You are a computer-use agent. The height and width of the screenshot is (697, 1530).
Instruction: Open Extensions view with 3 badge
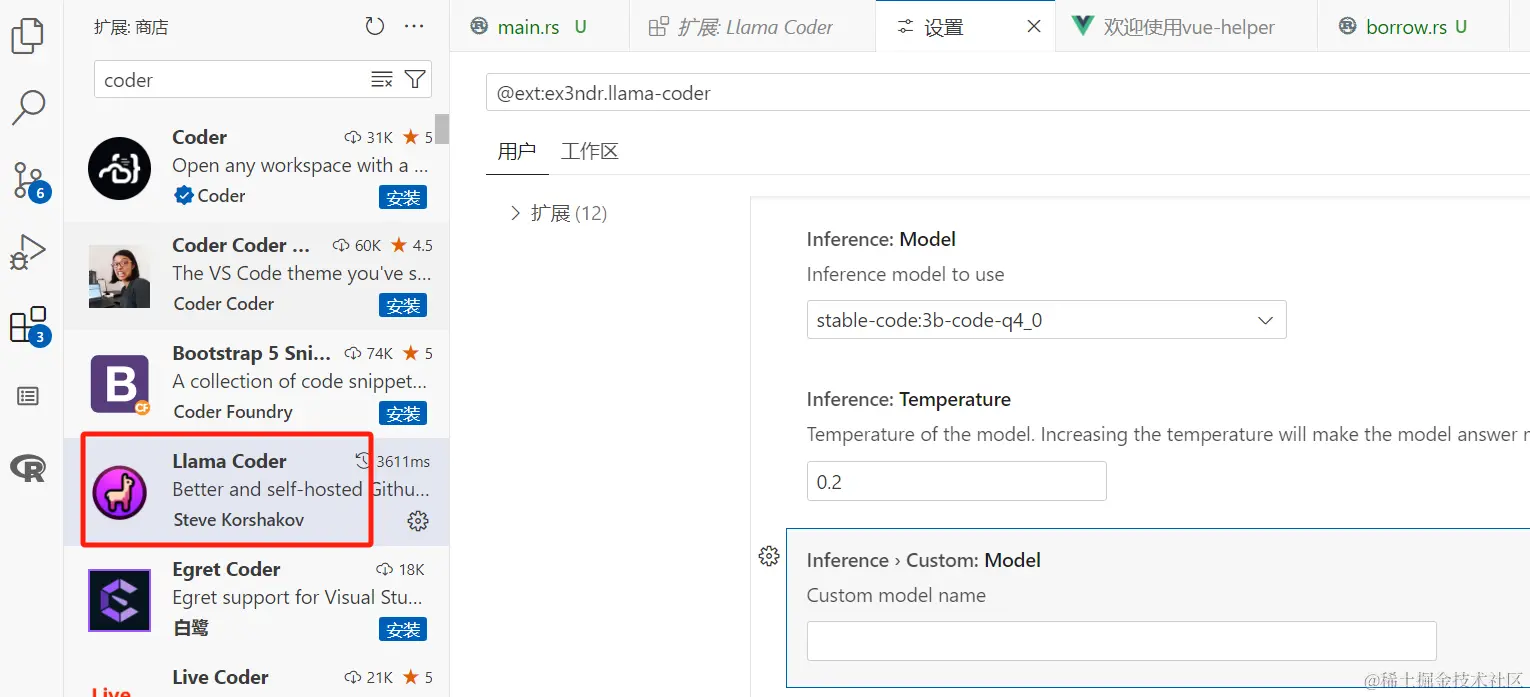click(x=29, y=326)
